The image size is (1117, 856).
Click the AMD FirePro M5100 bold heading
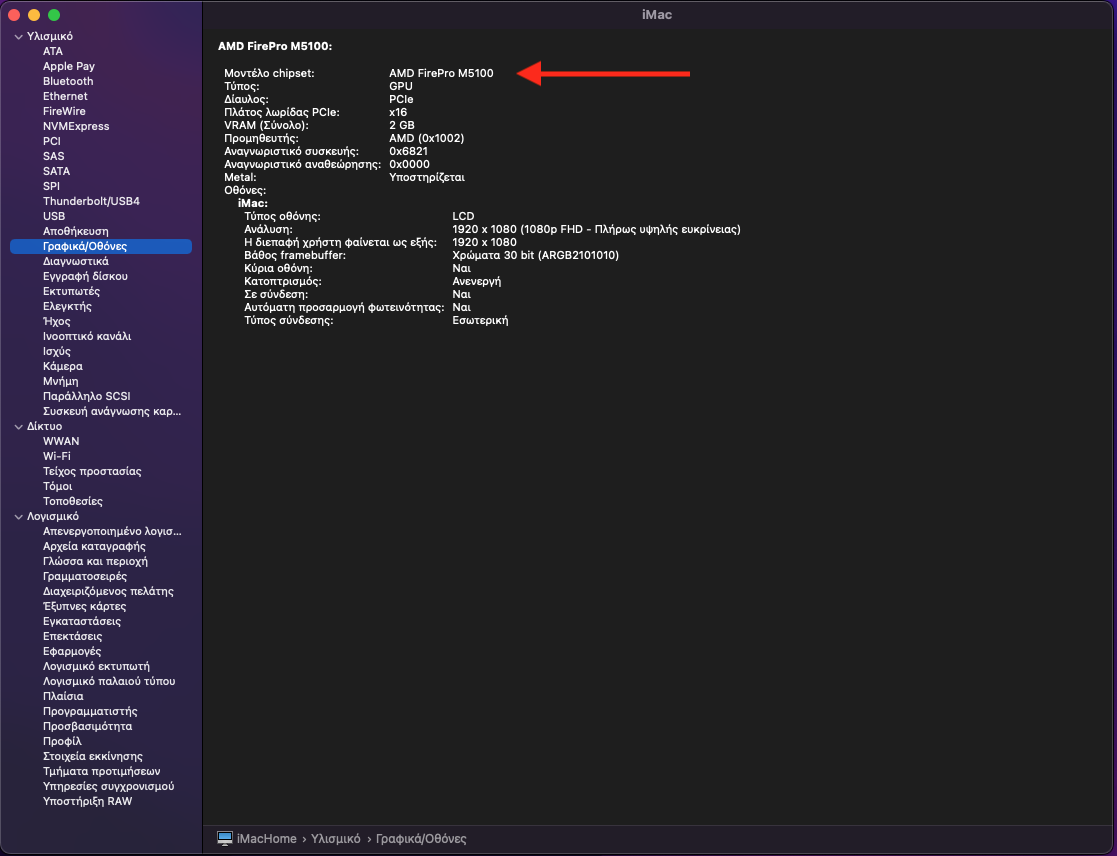point(275,46)
